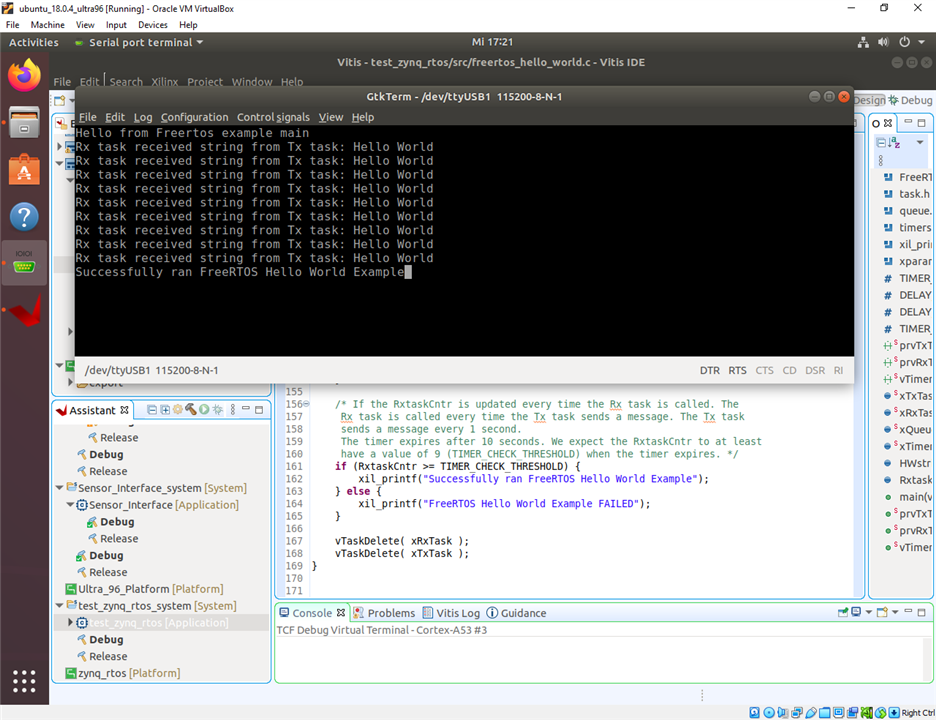
Task: Select Release under the Sensor_Interface application
Action: [118, 538]
